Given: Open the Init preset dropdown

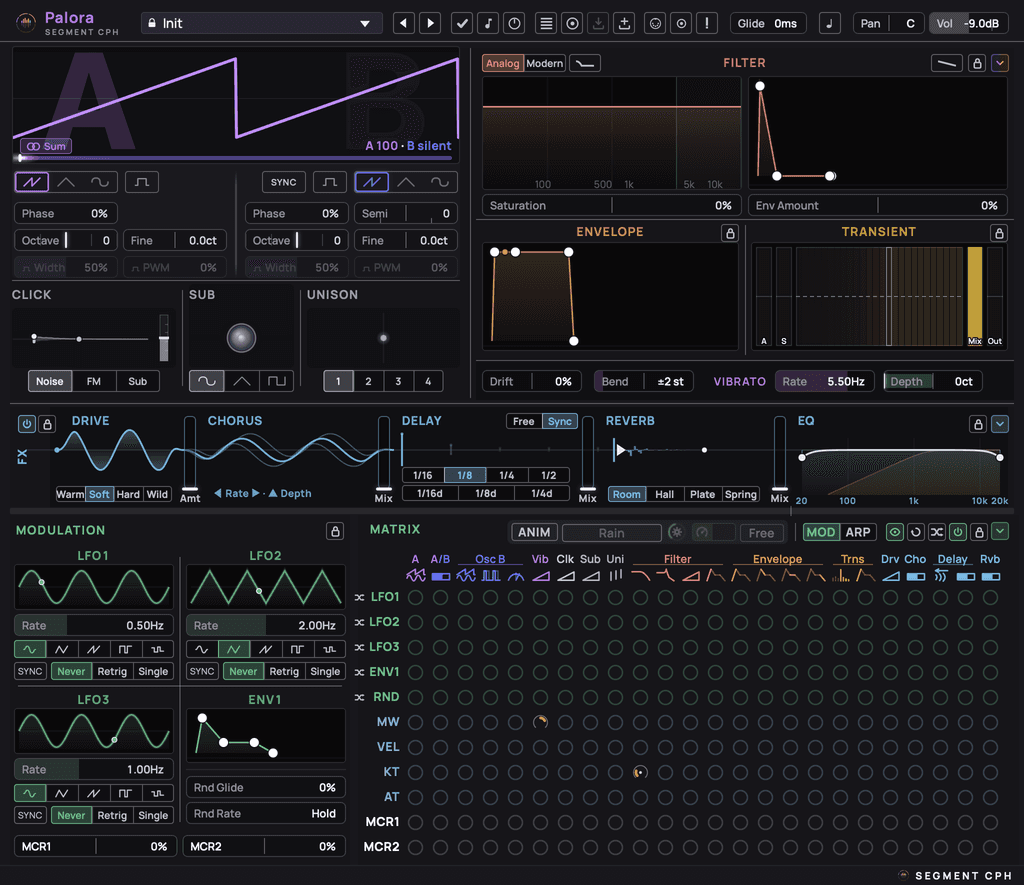Looking at the screenshot, I should pos(261,24).
